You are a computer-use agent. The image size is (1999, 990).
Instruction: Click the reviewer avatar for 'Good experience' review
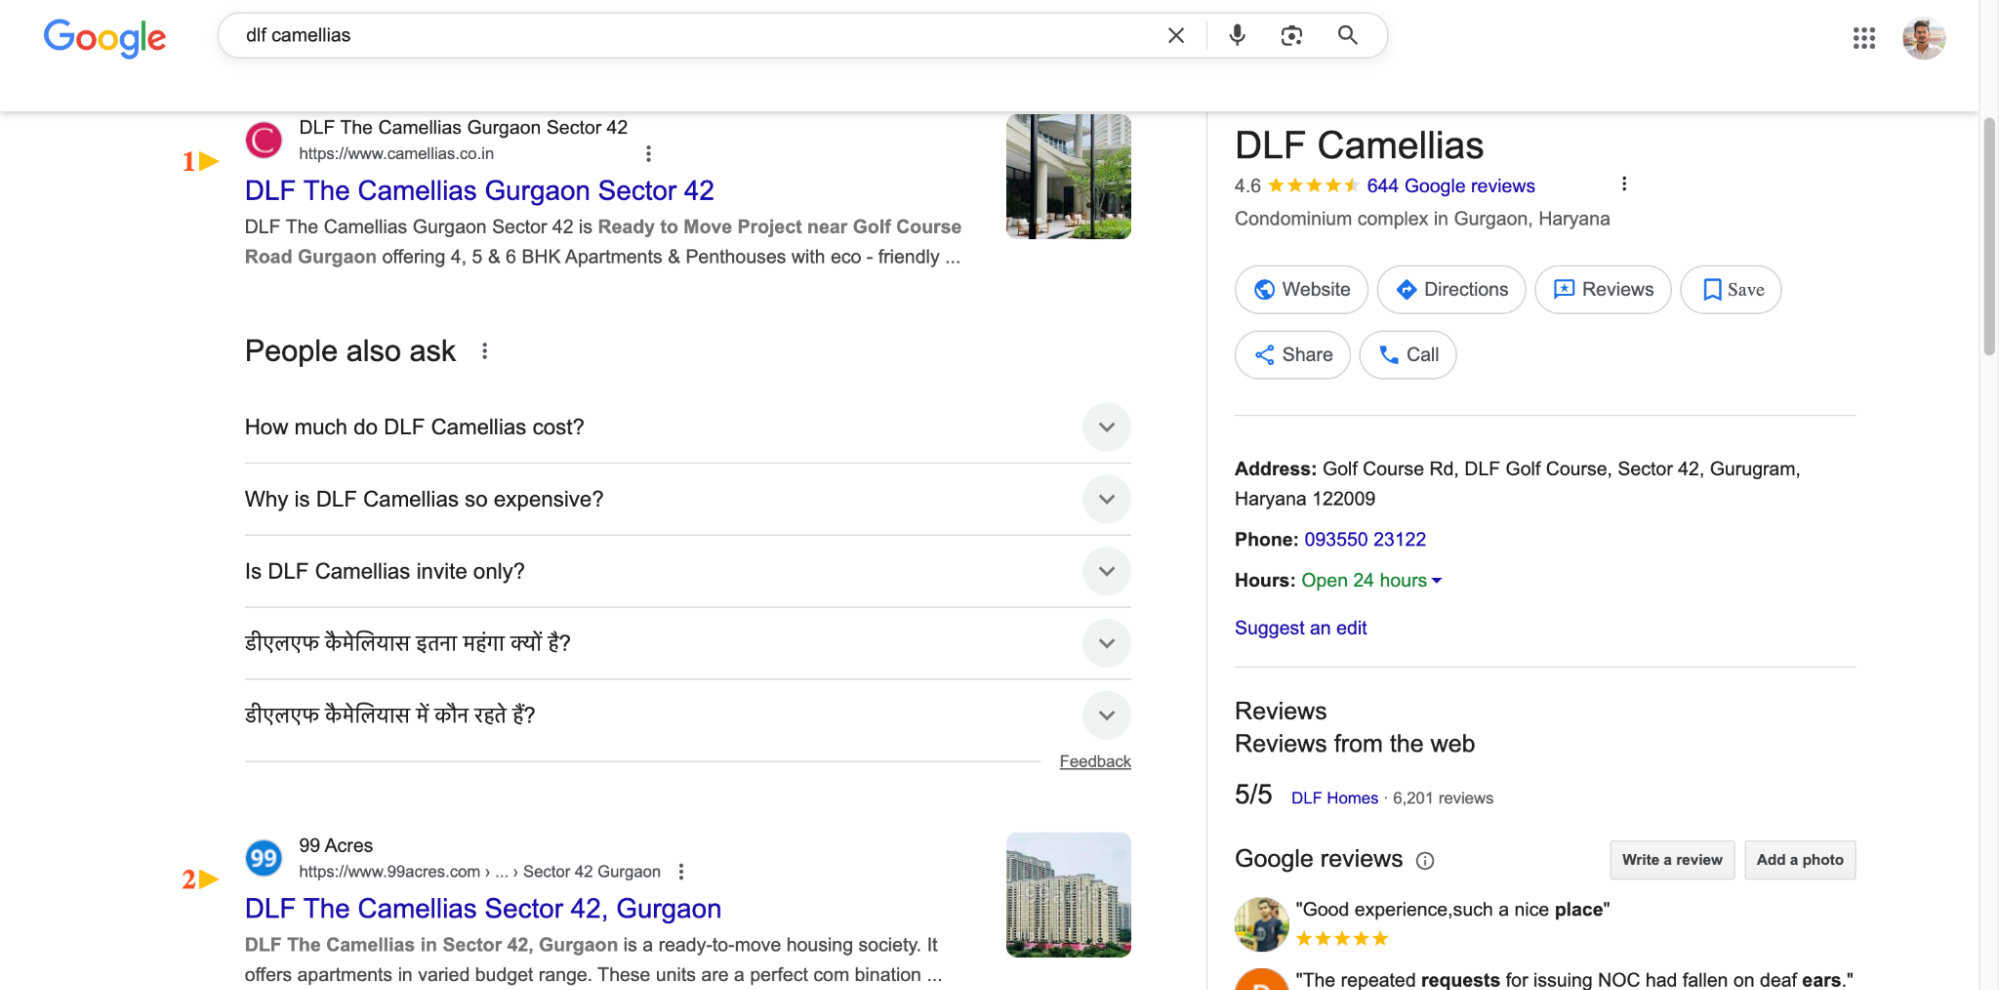[x=1261, y=923]
